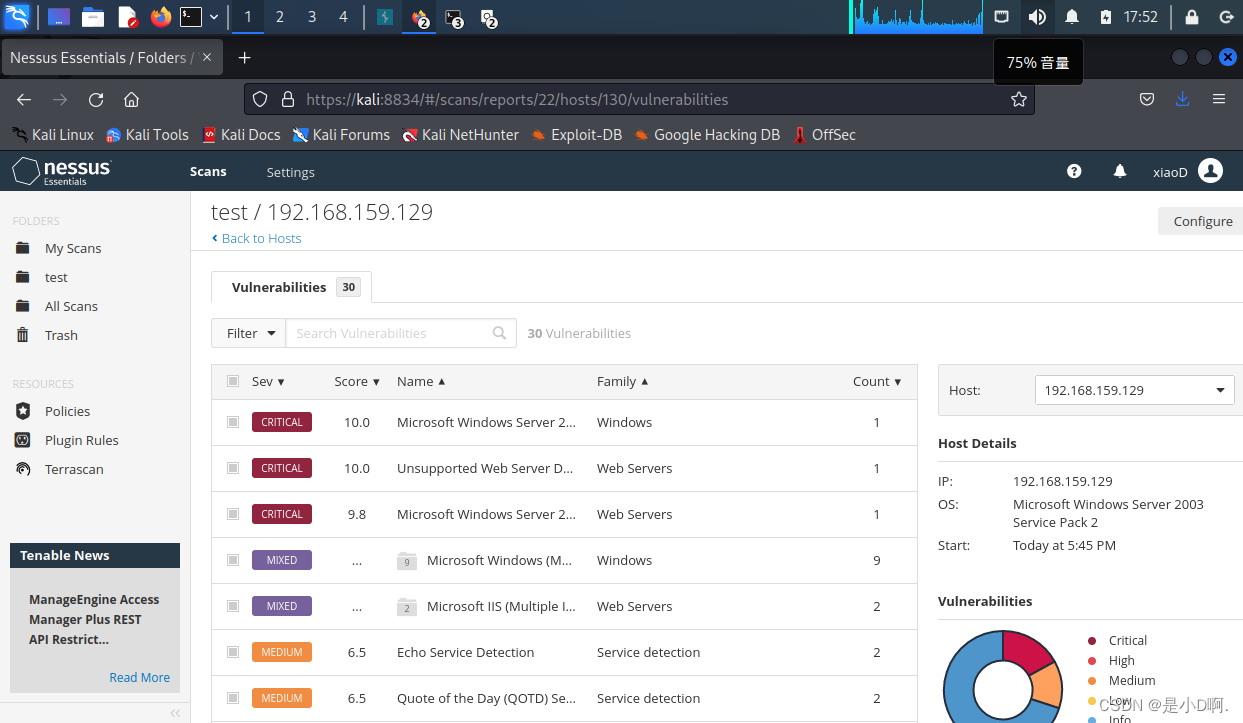Check the Microsoft Windows (M... mixed row checkbox
1243x723 pixels.
point(233,560)
